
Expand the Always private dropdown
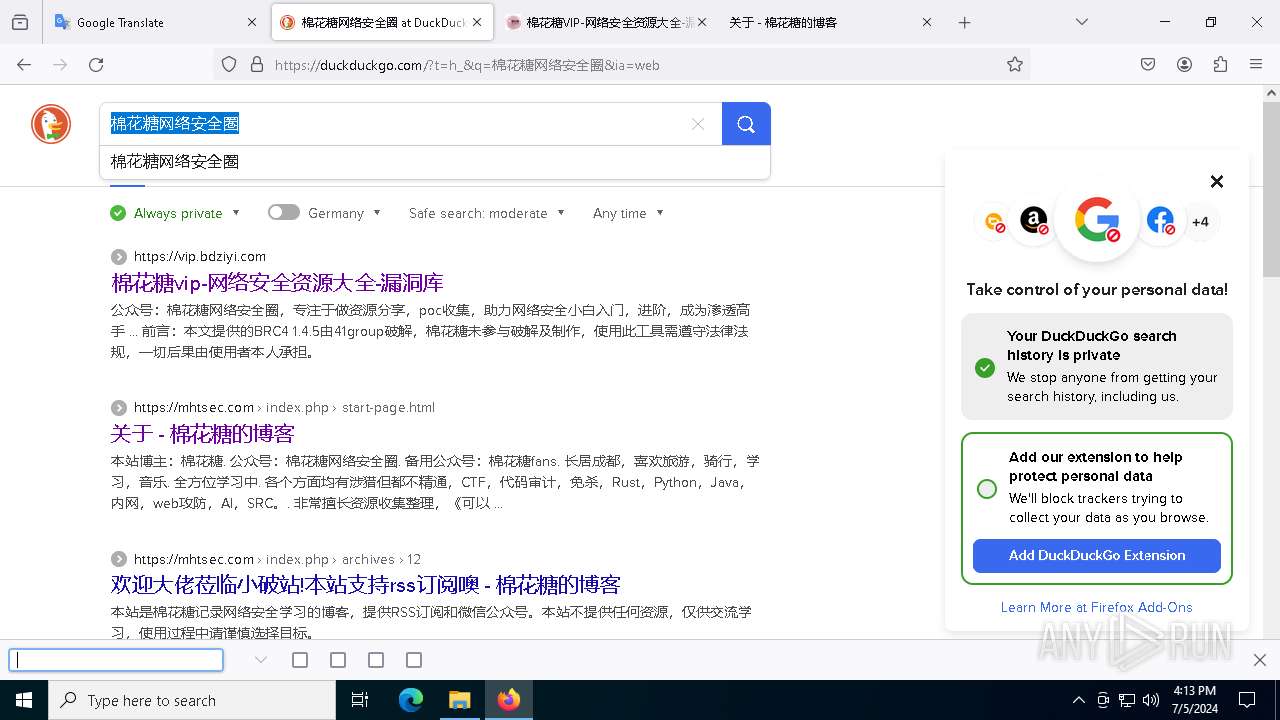point(236,213)
